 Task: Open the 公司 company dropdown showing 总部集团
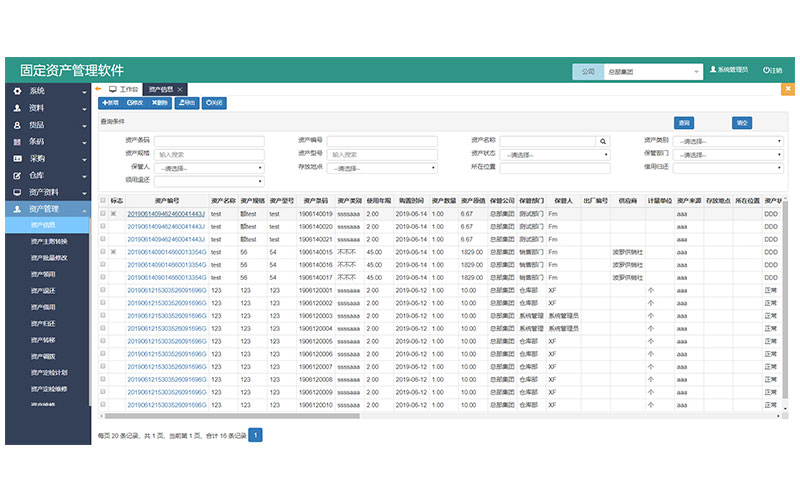pos(654,71)
